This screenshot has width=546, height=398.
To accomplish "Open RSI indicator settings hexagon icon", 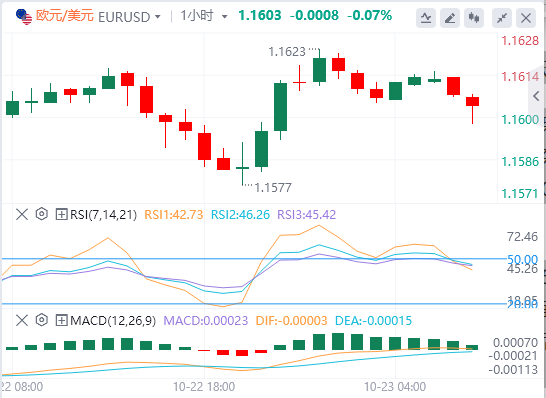I will (x=42, y=214).
